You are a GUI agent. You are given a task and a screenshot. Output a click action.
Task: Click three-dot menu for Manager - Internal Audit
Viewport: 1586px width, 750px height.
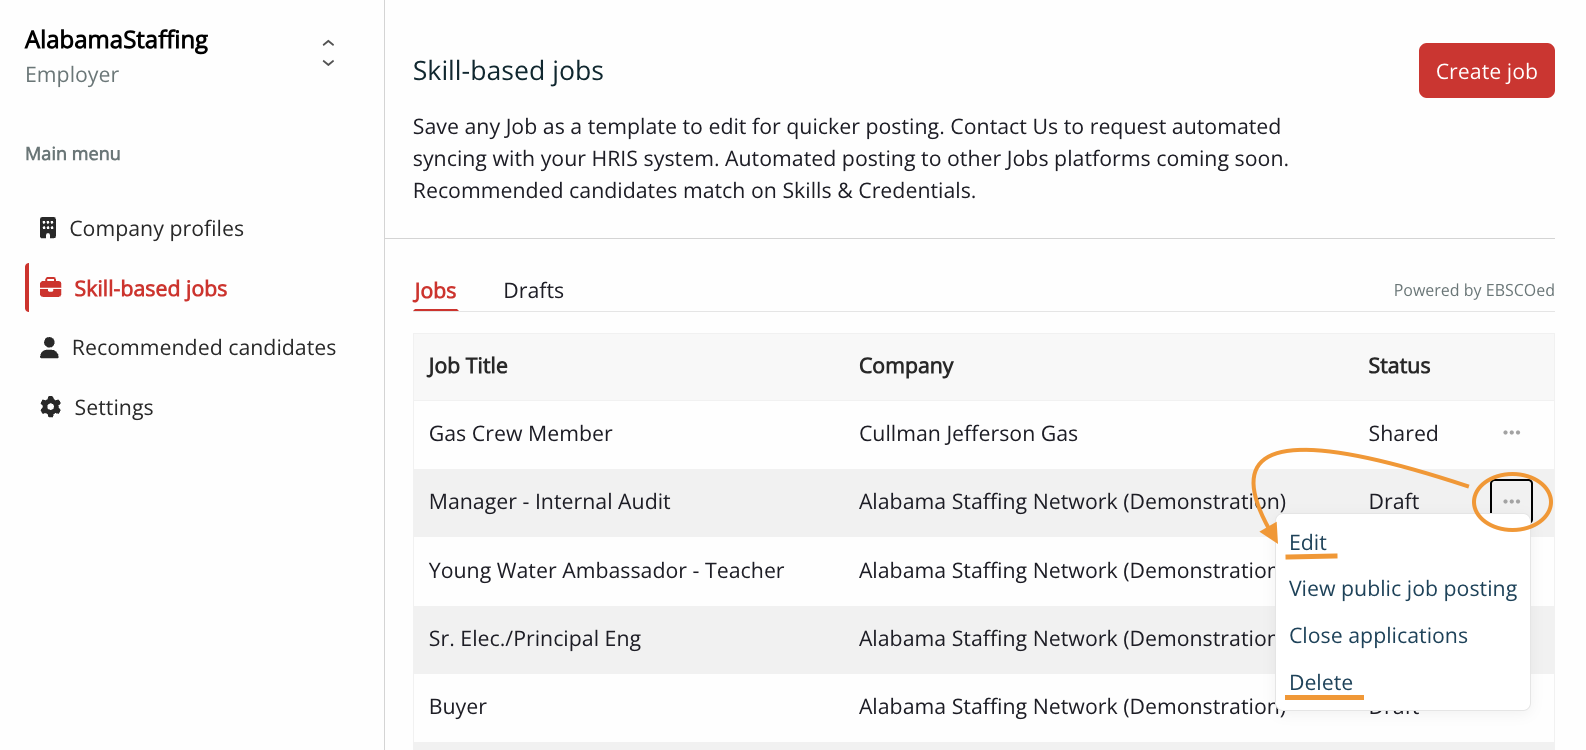coord(1511,501)
